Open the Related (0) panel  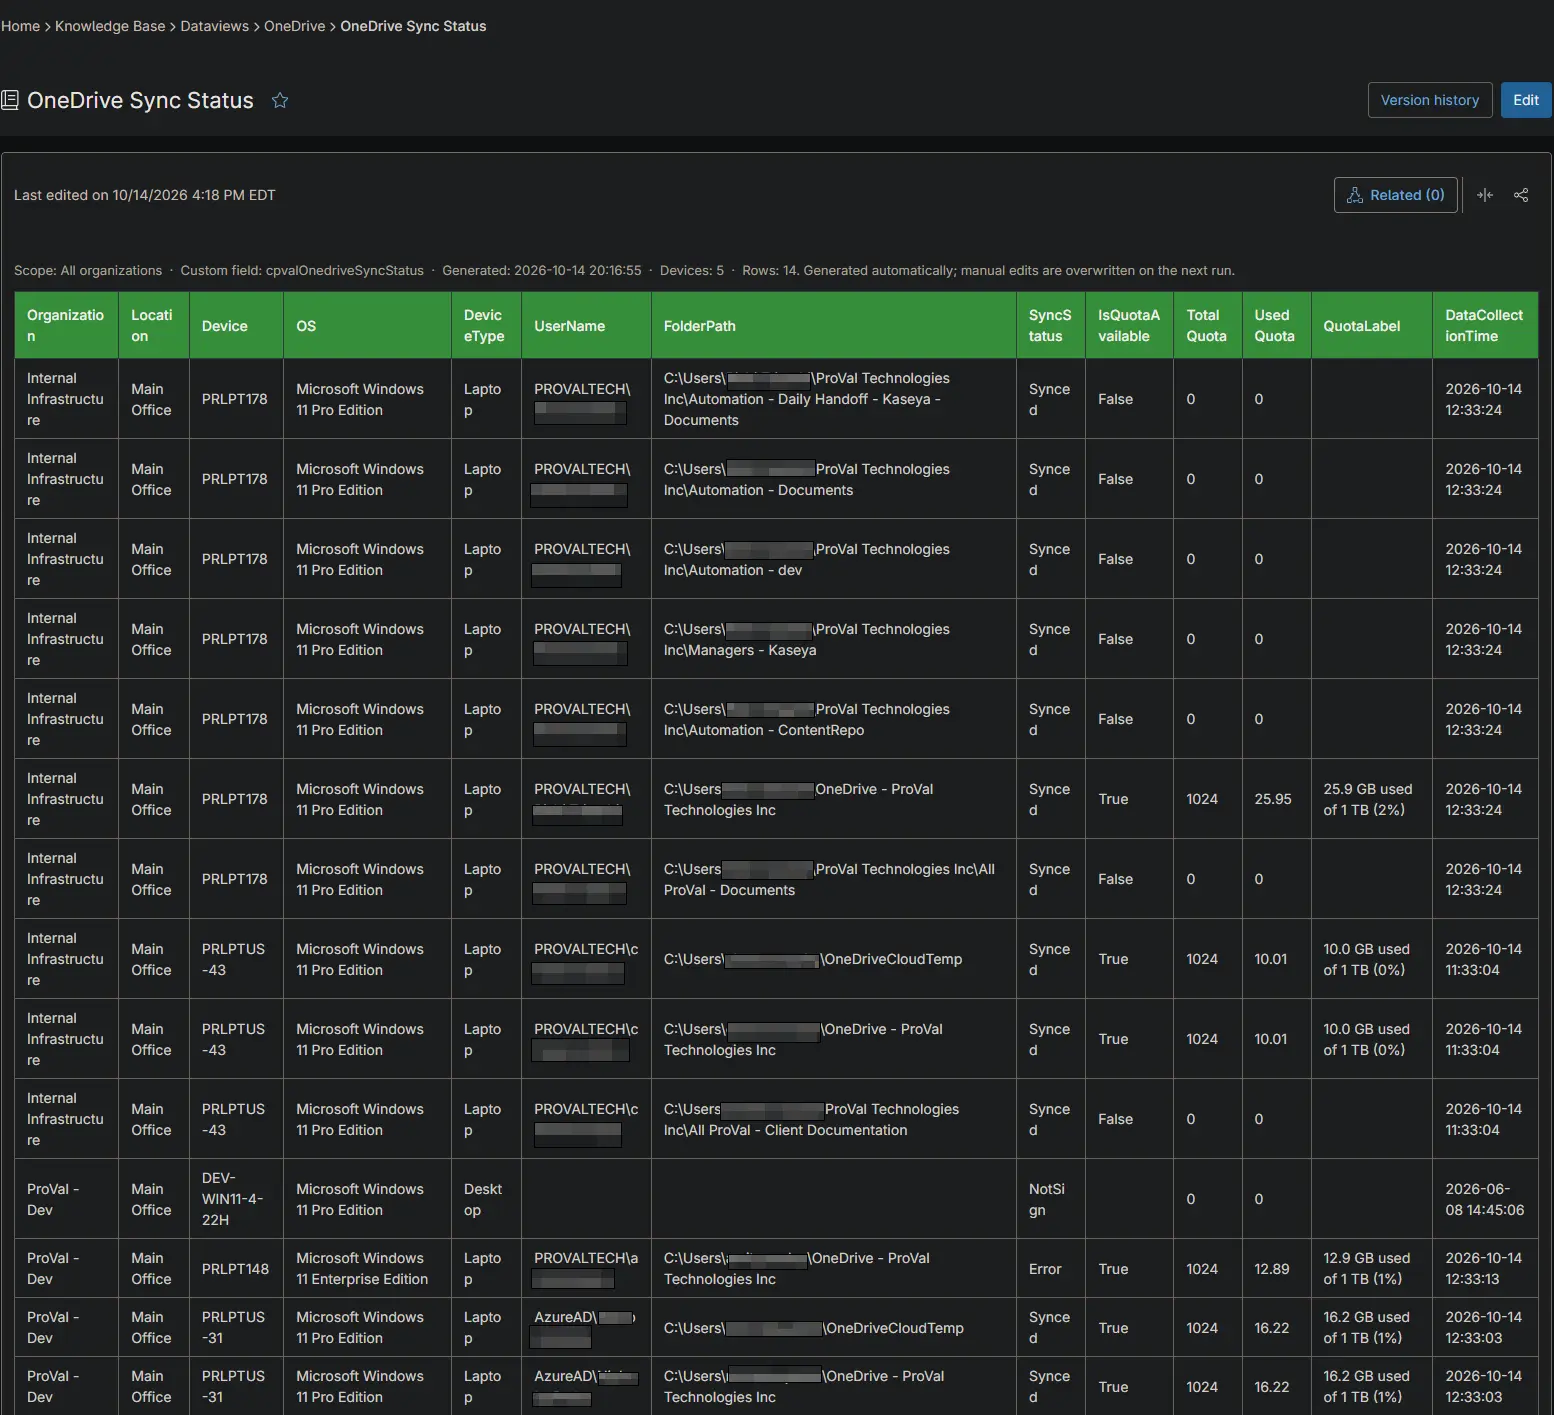click(1395, 195)
